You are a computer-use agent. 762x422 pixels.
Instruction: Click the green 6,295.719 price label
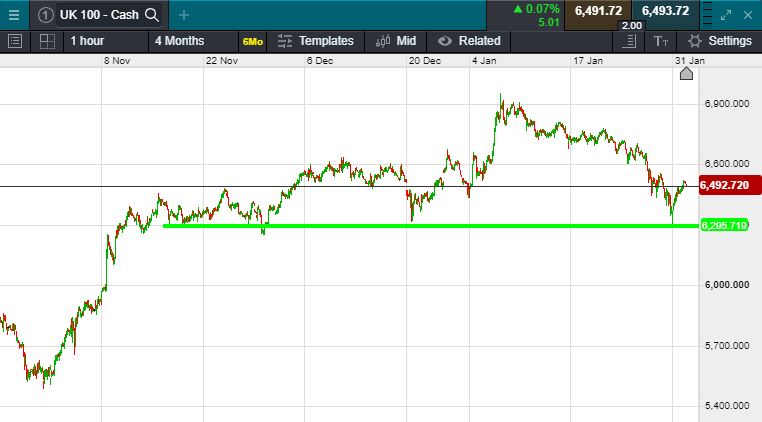click(x=724, y=226)
